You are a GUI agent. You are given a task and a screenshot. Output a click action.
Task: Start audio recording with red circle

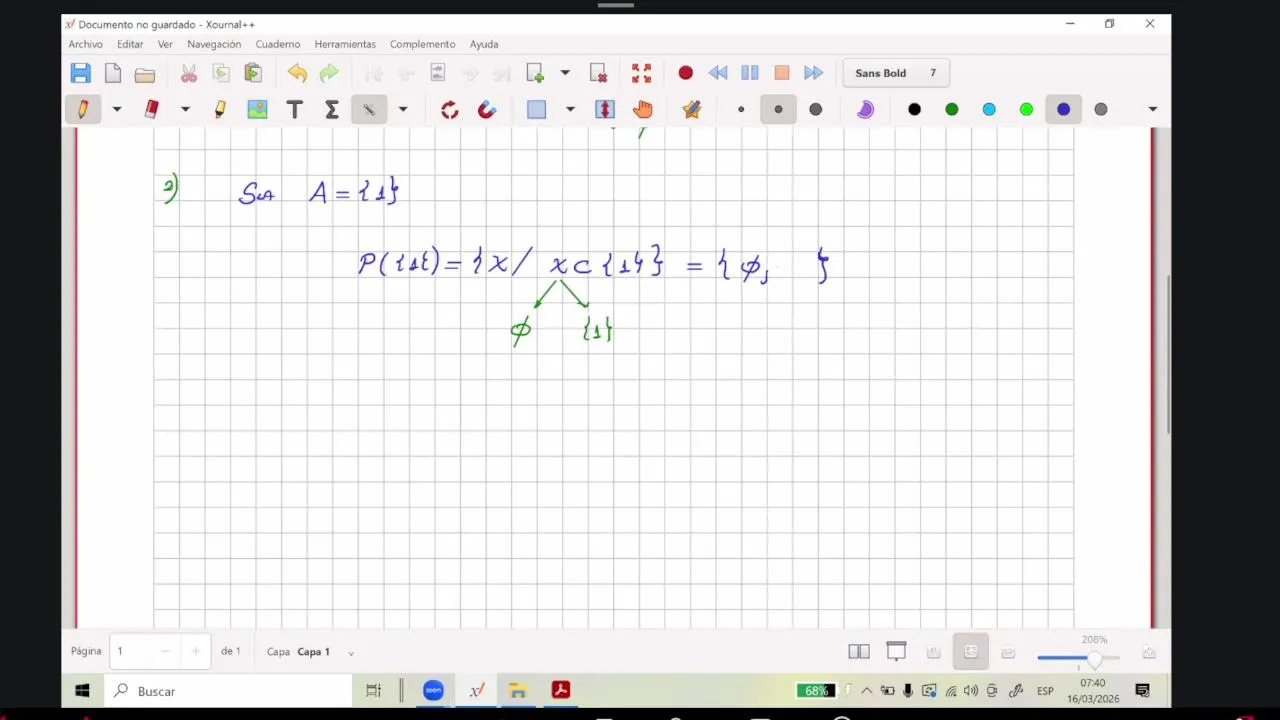[685, 73]
